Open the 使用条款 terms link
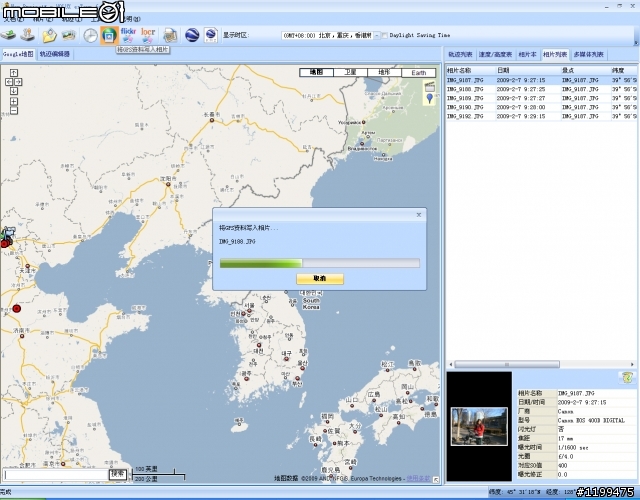This screenshot has width=640, height=500. point(418,478)
